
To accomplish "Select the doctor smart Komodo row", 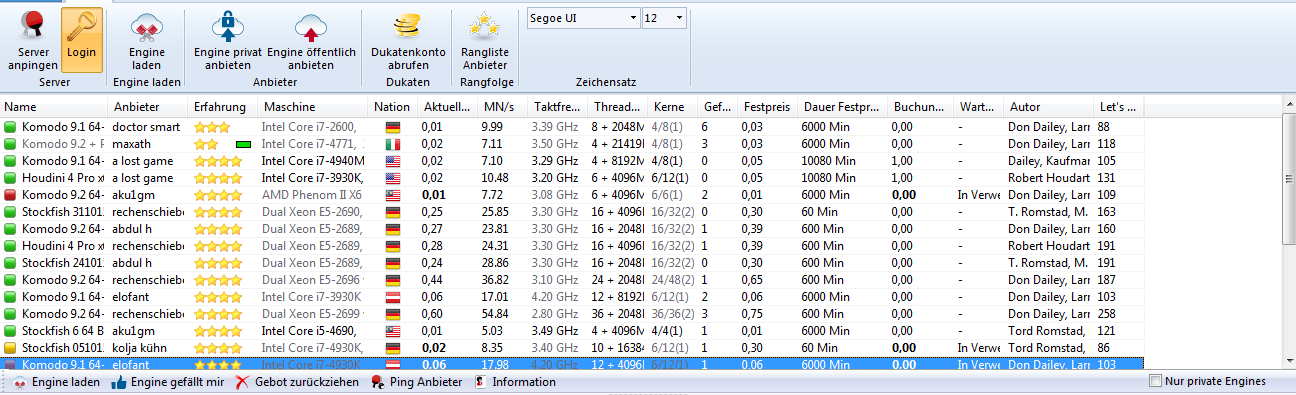I will pyautogui.click(x=572, y=127).
